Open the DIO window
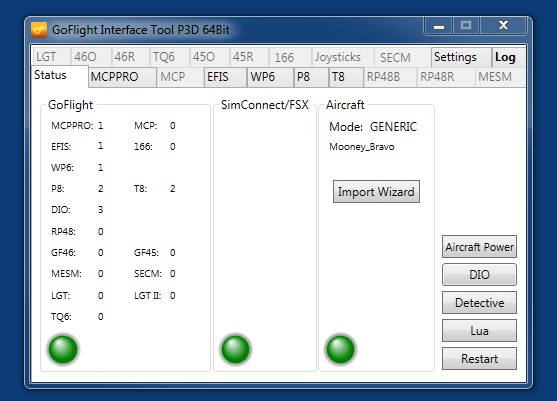 click(479, 275)
